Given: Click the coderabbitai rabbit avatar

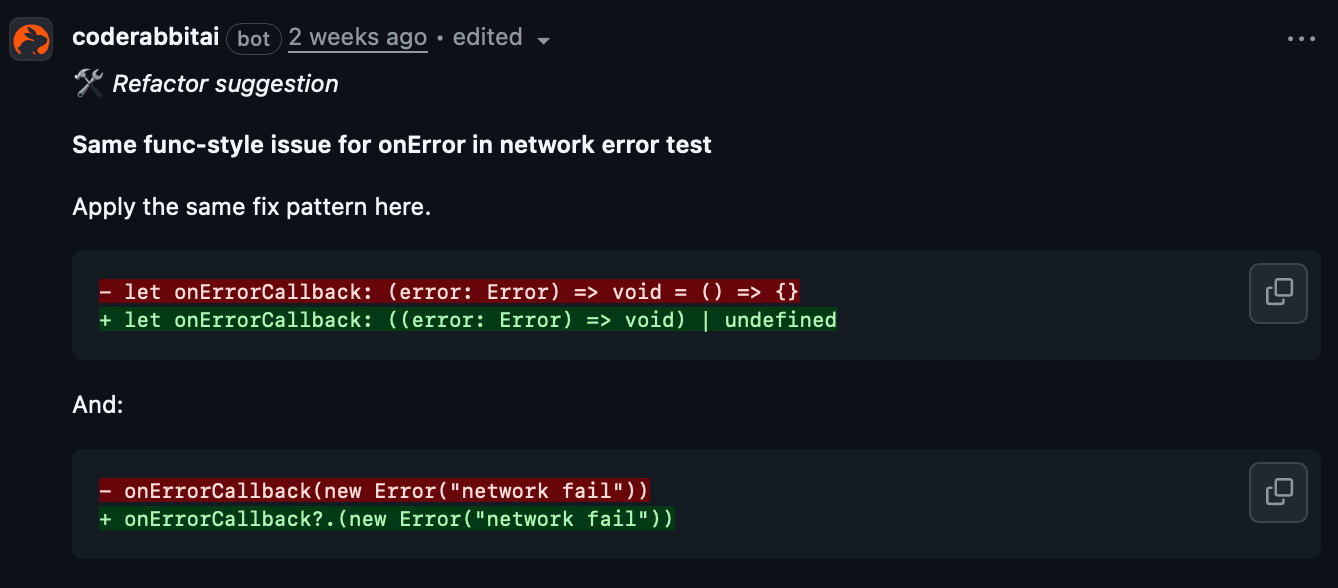Looking at the screenshot, I should [31, 39].
